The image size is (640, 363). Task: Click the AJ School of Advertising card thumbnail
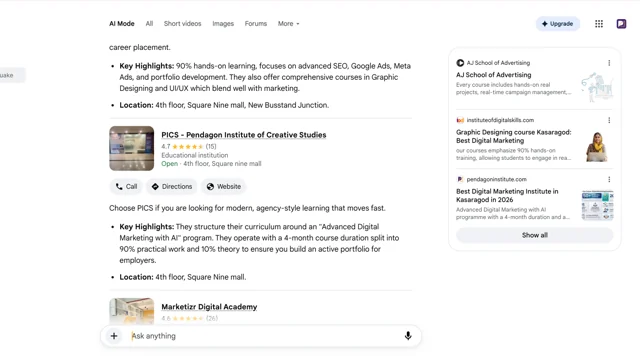pos(597,87)
